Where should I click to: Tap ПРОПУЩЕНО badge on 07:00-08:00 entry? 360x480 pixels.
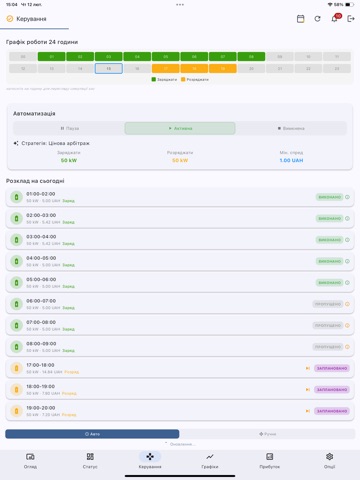(328, 325)
